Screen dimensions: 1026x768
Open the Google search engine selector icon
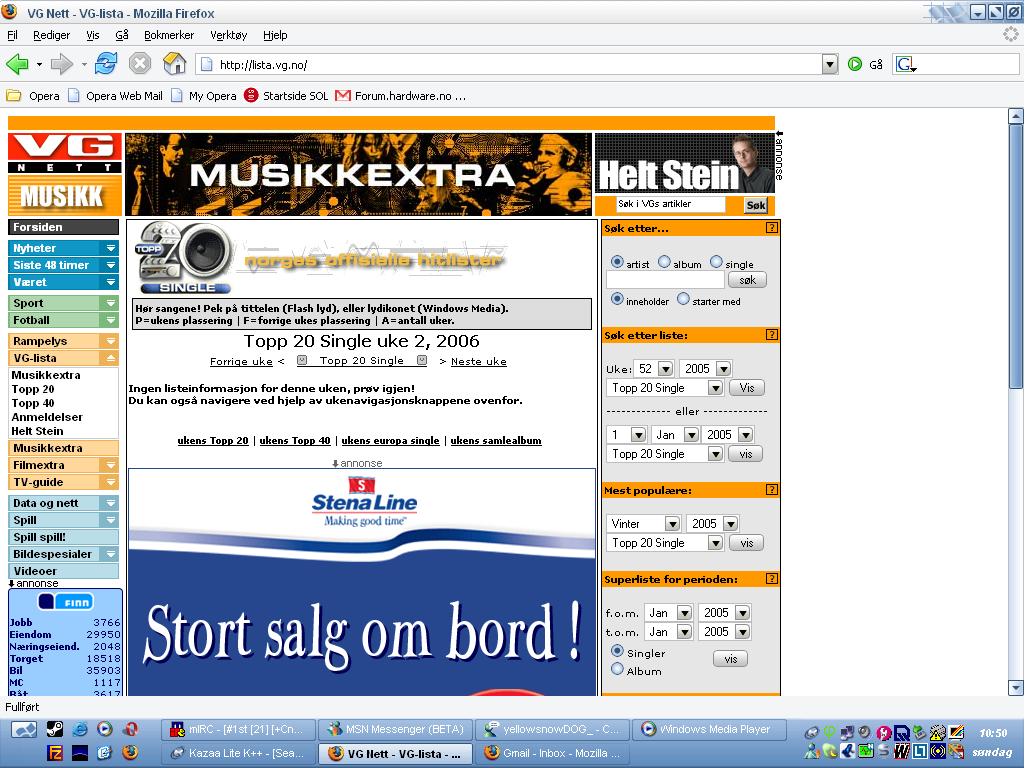coord(906,64)
